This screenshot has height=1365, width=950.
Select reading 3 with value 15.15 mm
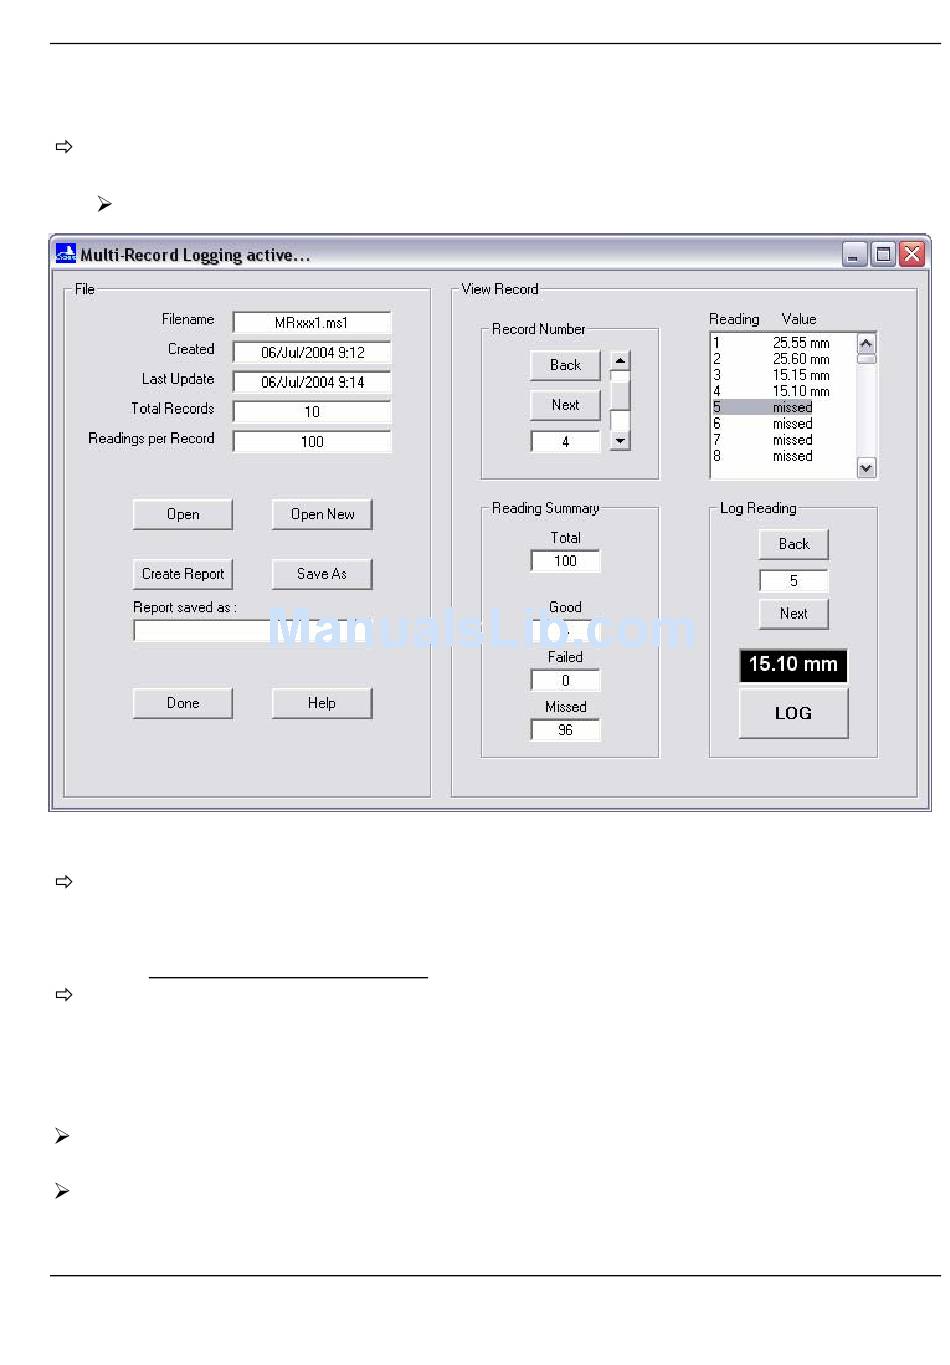784,375
